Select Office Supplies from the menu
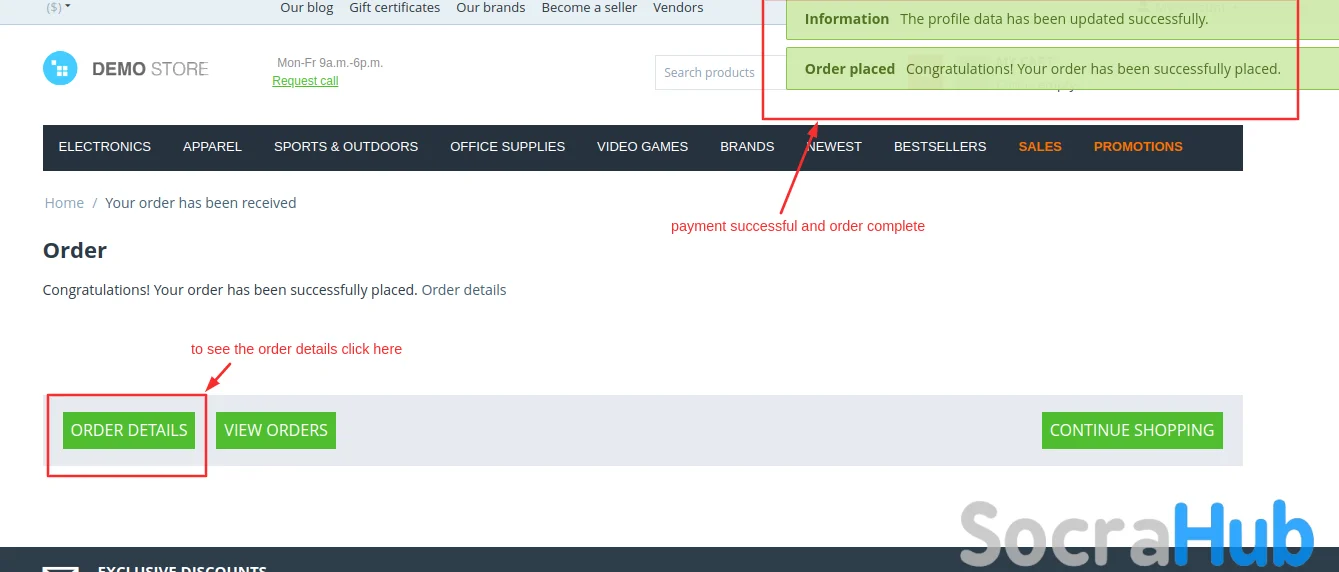This screenshot has height=572, width=1339. click(507, 147)
